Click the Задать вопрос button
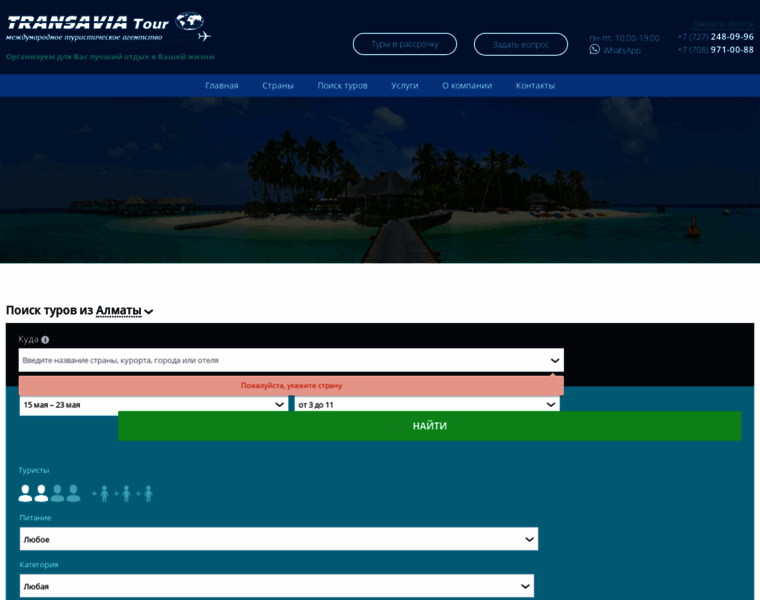 click(x=521, y=45)
